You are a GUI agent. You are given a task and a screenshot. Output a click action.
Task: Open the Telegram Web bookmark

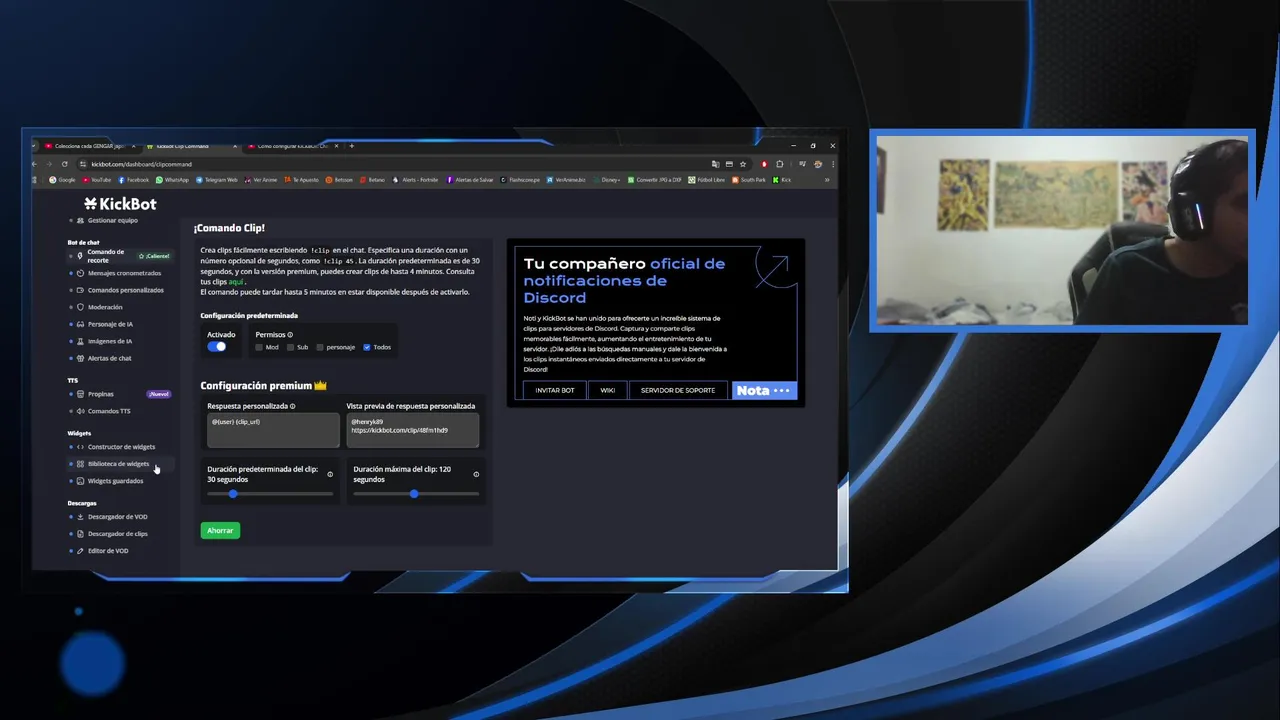217,180
